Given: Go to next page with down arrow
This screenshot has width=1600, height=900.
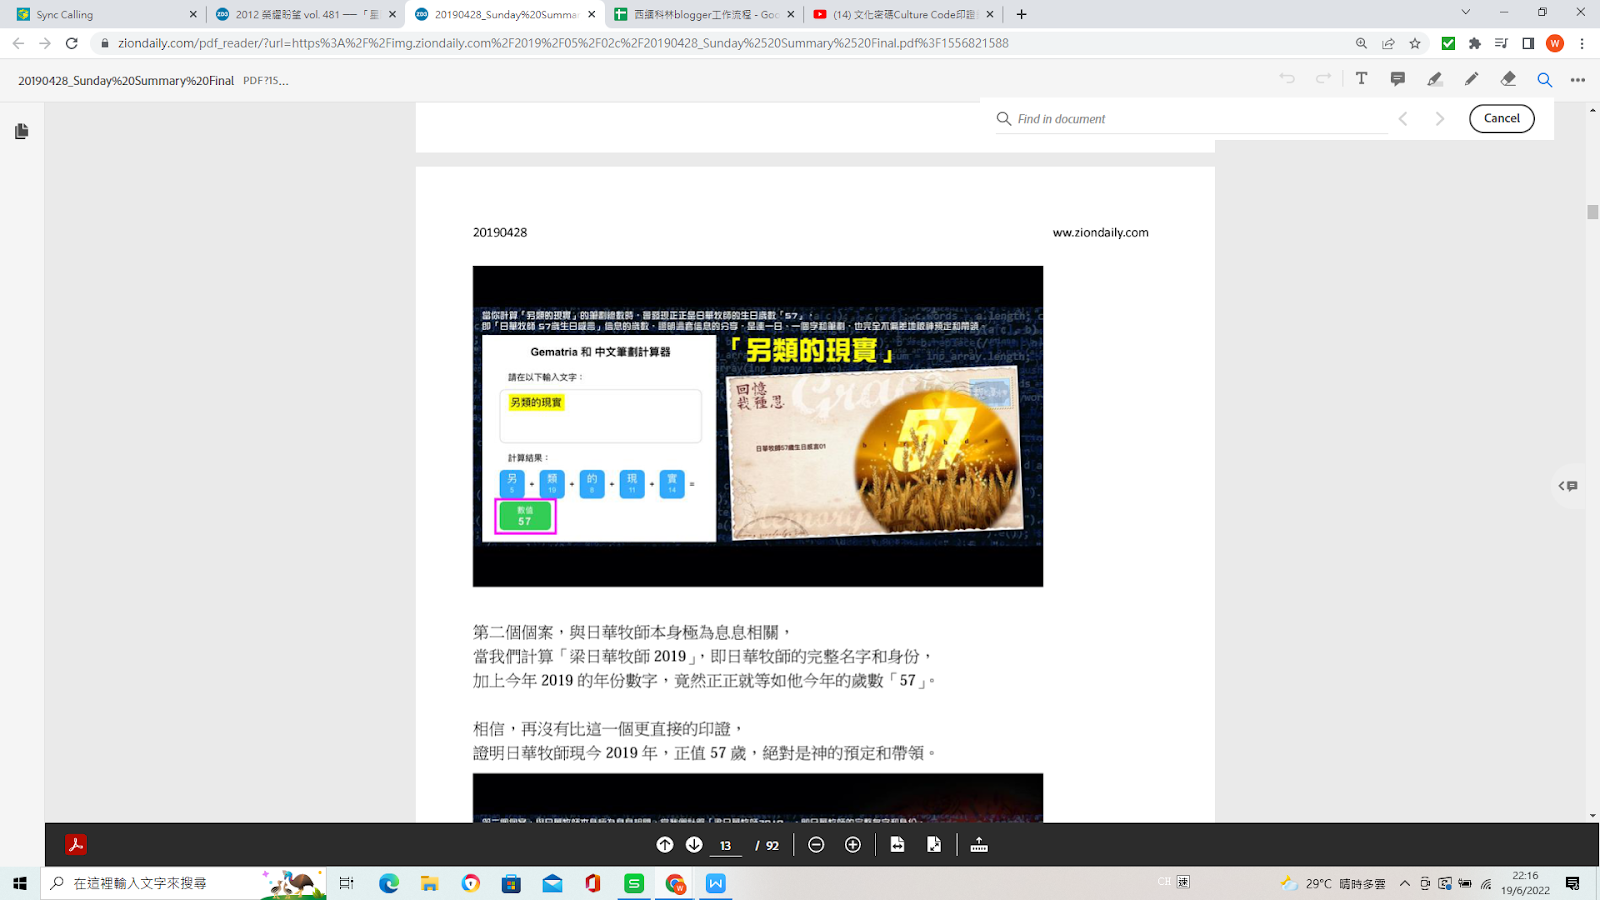Looking at the screenshot, I should click(x=694, y=845).
